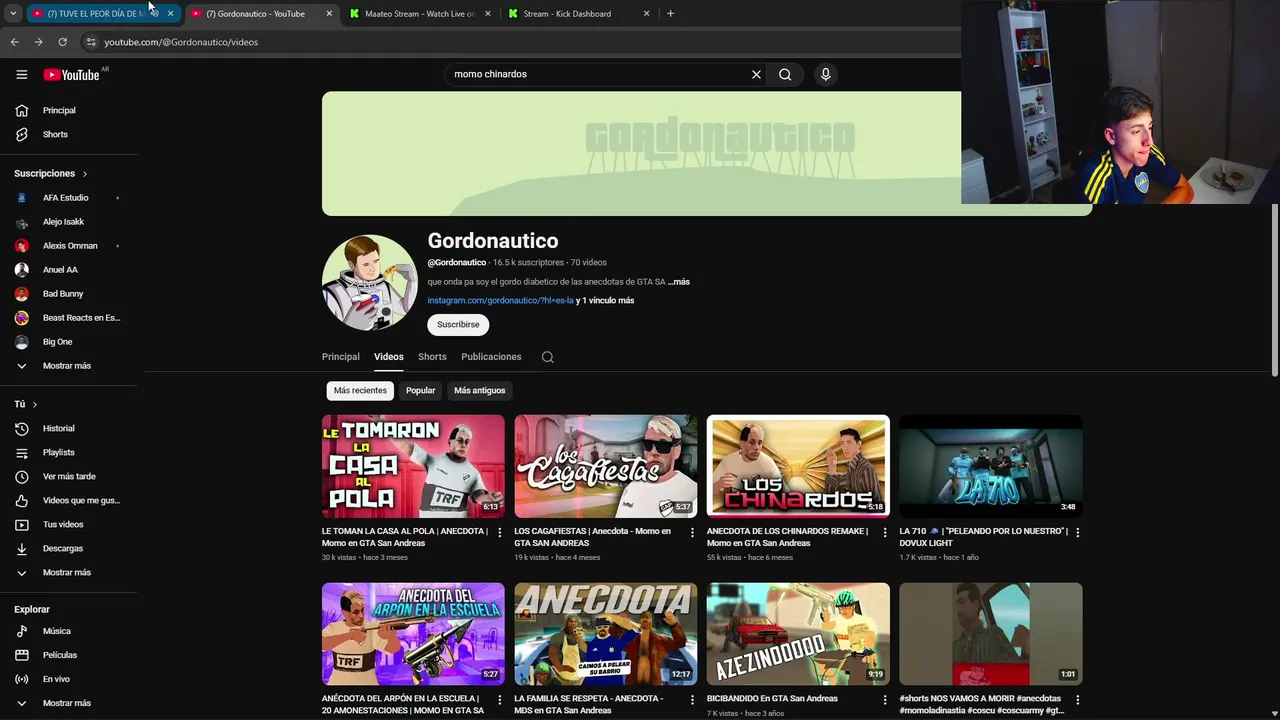Expand Mostrar más under Suscripciones
The height and width of the screenshot is (720, 1280).
pyautogui.click(x=69, y=366)
